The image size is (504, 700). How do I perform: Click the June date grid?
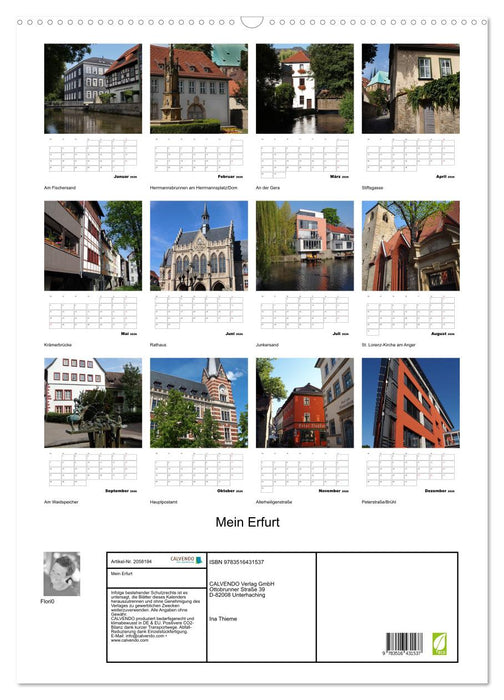pos(199,312)
